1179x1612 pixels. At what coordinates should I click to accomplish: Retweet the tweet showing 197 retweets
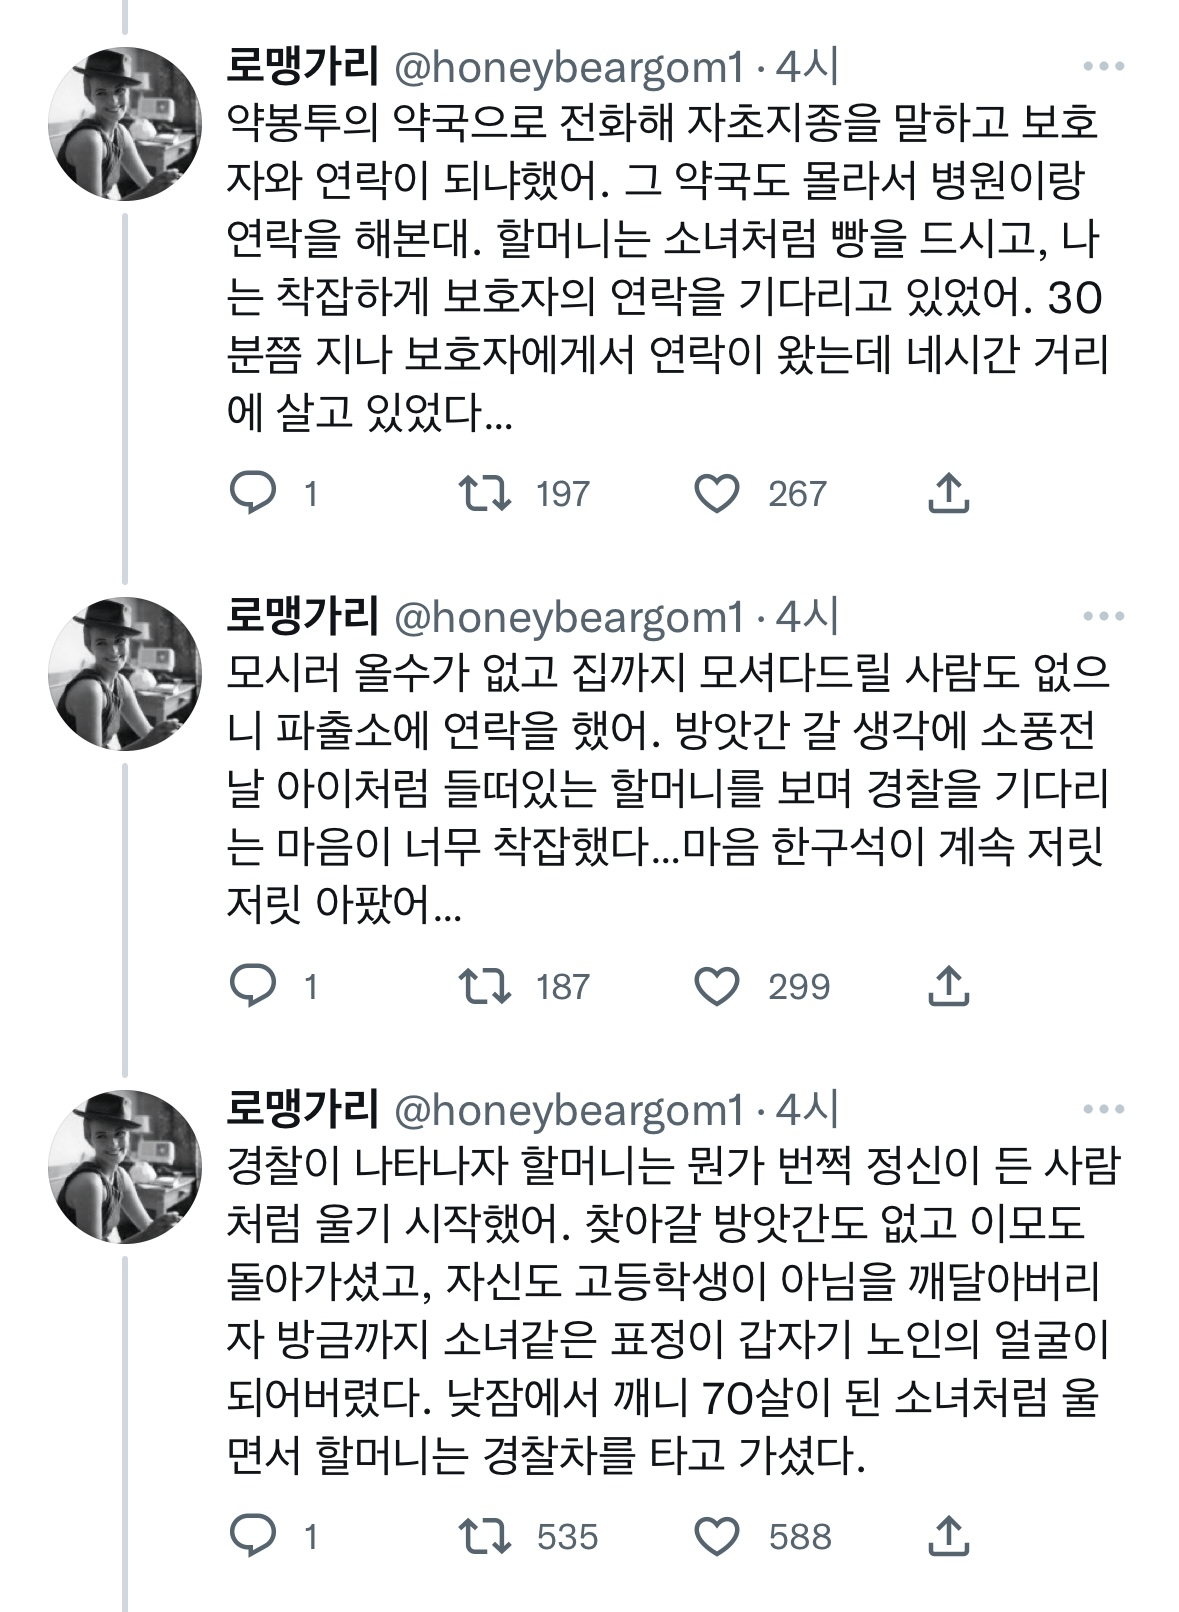click(485, 493)
